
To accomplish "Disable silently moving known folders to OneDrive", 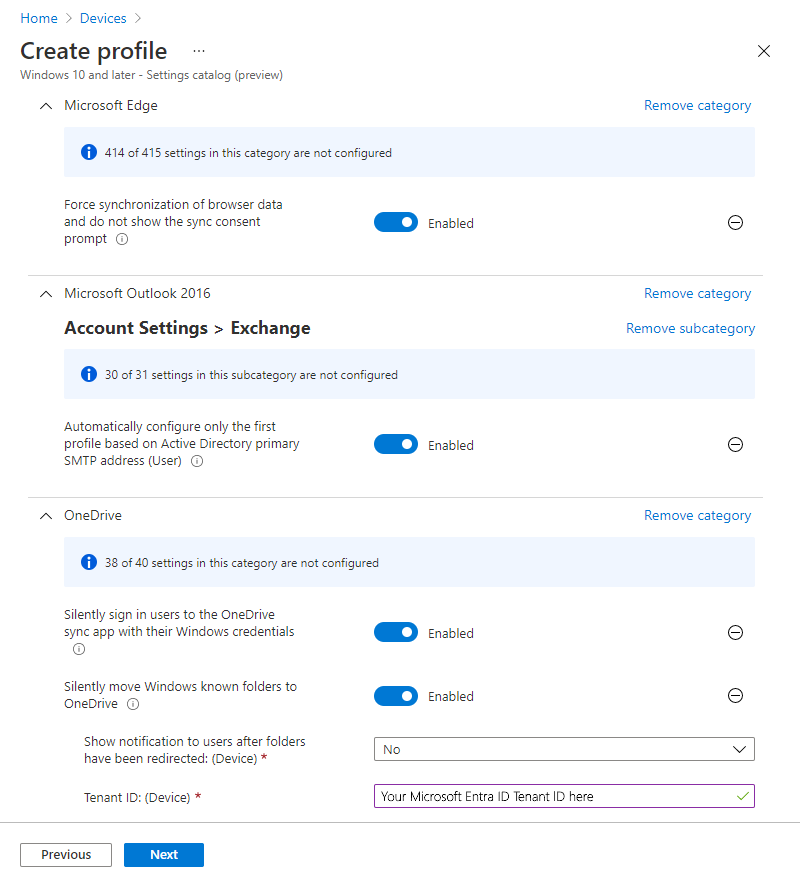I will pos(396,695).
